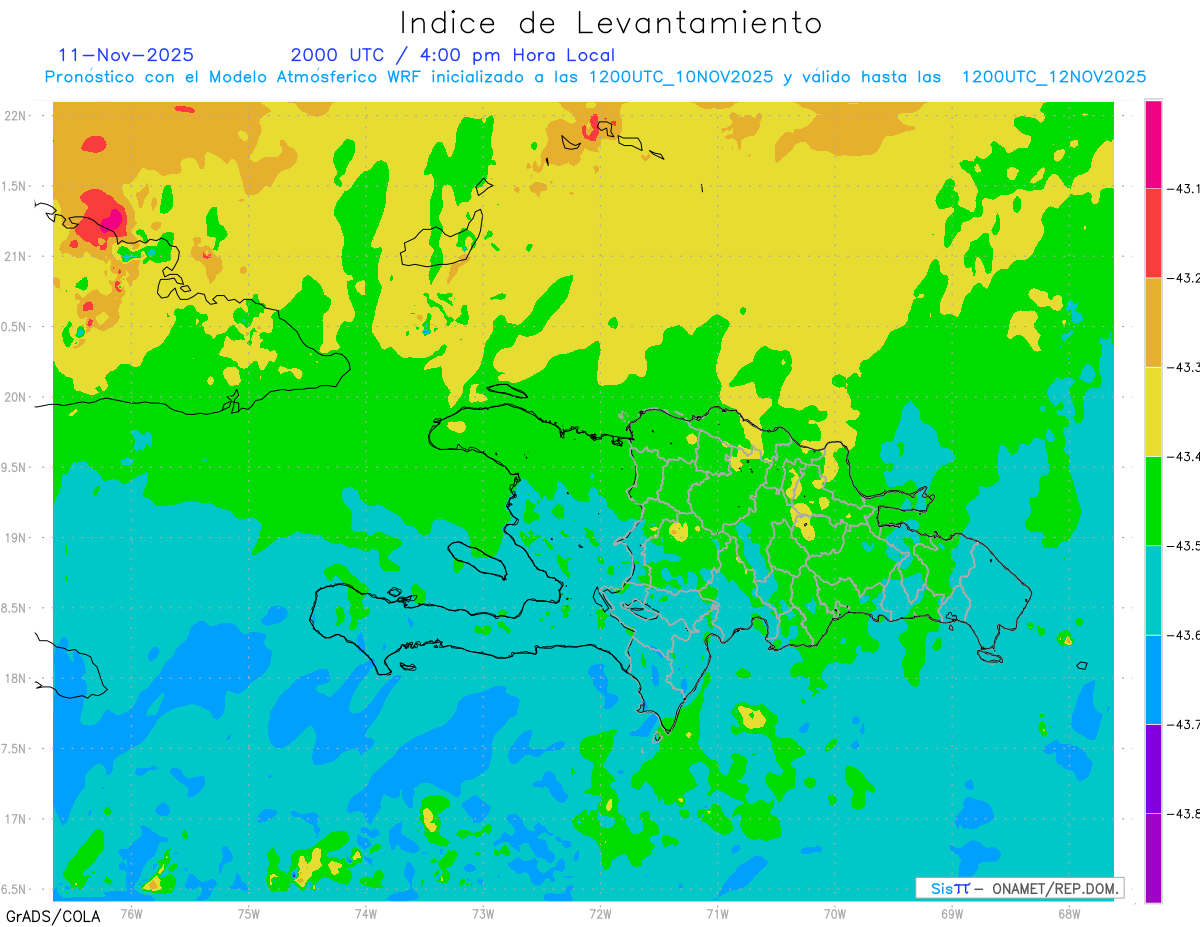Screen dimensions: 1200x927
Task: Select the '-43.7' color bar value
Action: point(1184,724)
